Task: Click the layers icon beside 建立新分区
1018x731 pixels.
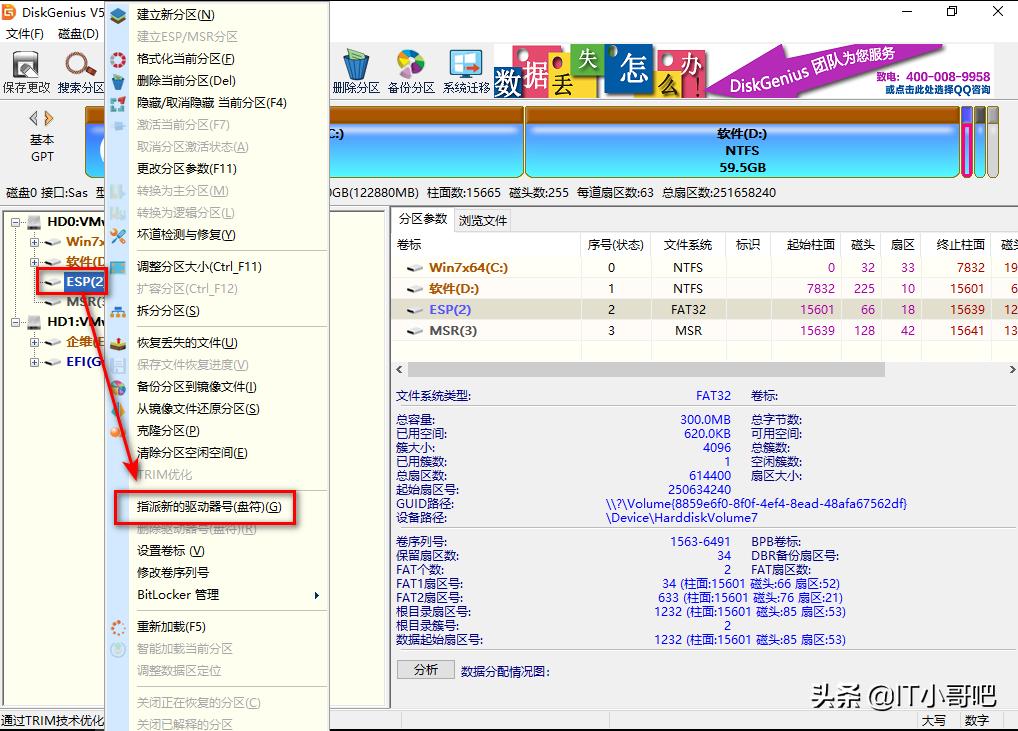Action: pos(120,17)
